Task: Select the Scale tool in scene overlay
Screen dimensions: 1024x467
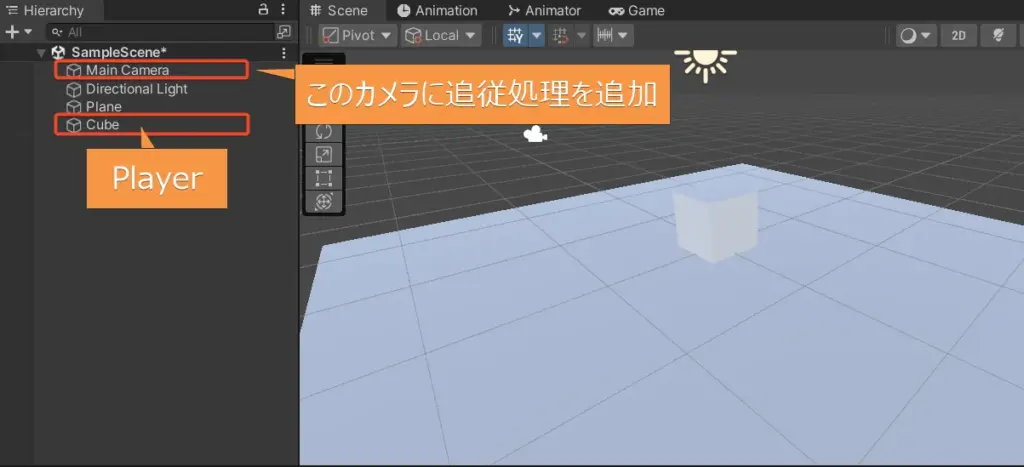Action: tap(323, 155)
